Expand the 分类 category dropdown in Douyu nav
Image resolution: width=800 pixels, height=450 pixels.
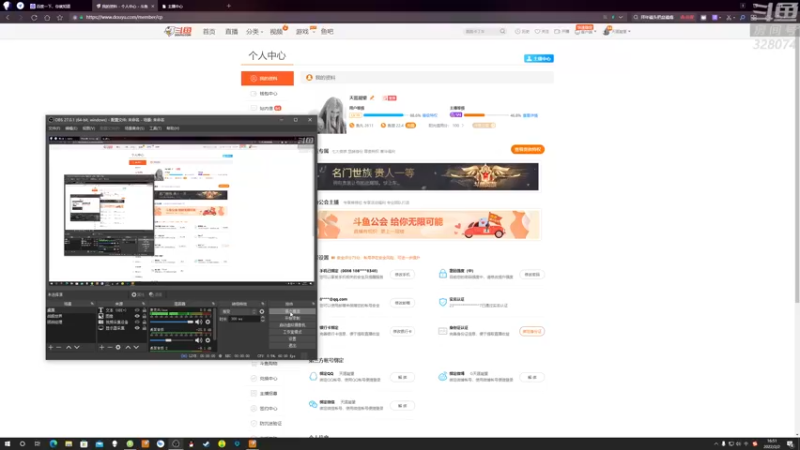[x=254, y=32]
